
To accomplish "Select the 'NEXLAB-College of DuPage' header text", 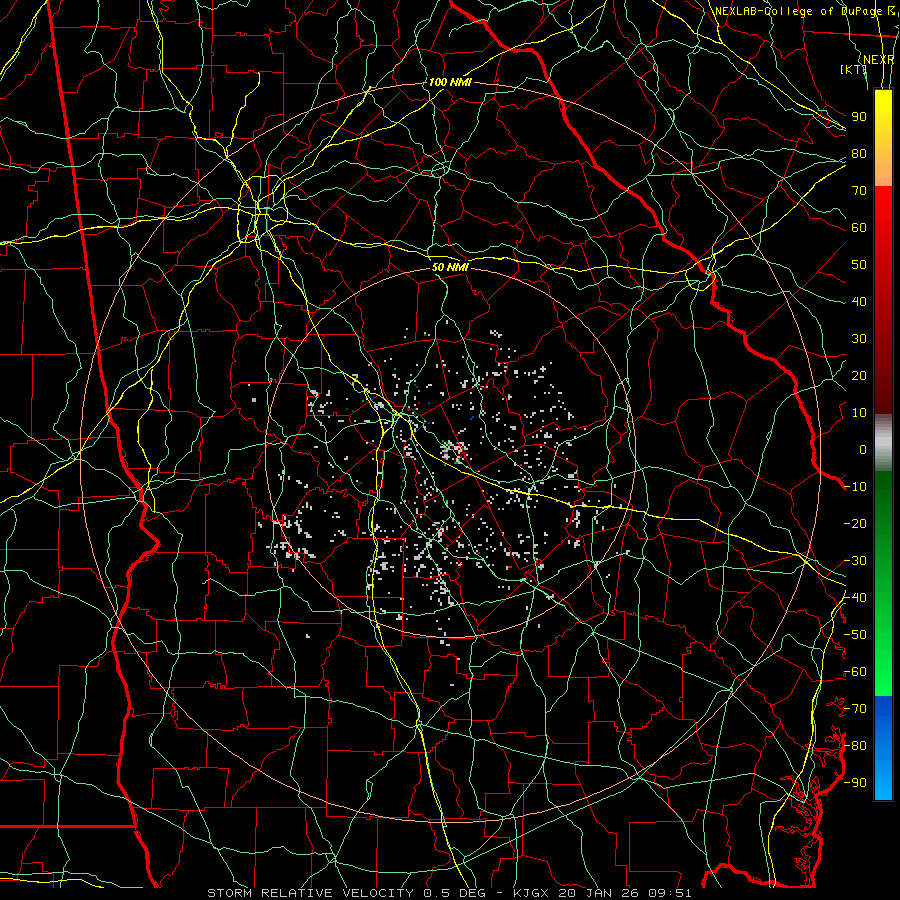I will 798,11.
